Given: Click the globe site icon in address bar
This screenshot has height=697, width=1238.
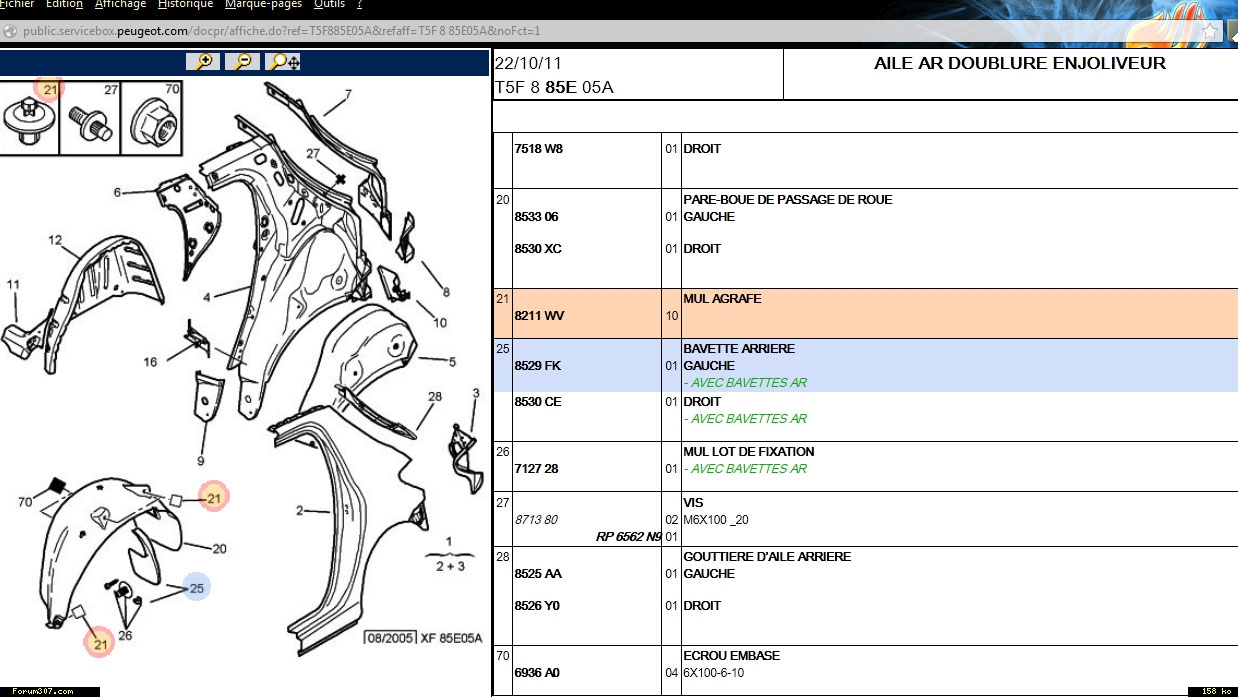Looking at the screenshot, I should point(10,31).
